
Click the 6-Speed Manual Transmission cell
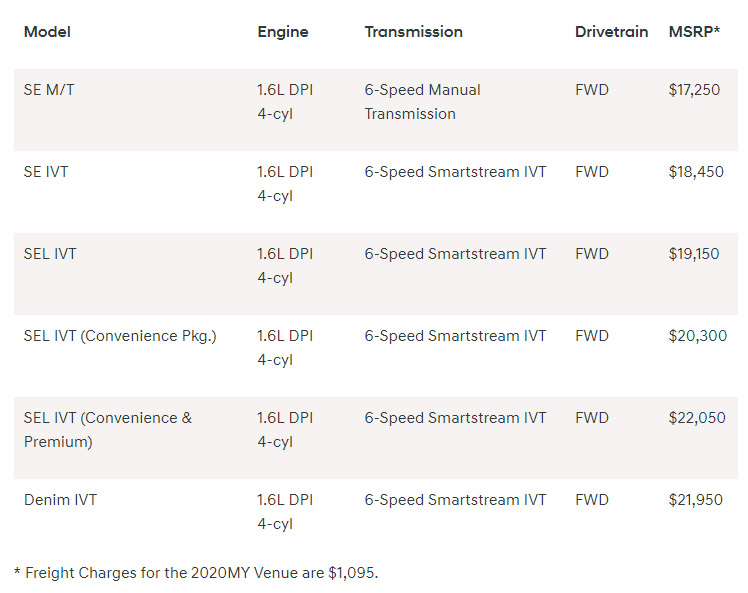(422, 101)
